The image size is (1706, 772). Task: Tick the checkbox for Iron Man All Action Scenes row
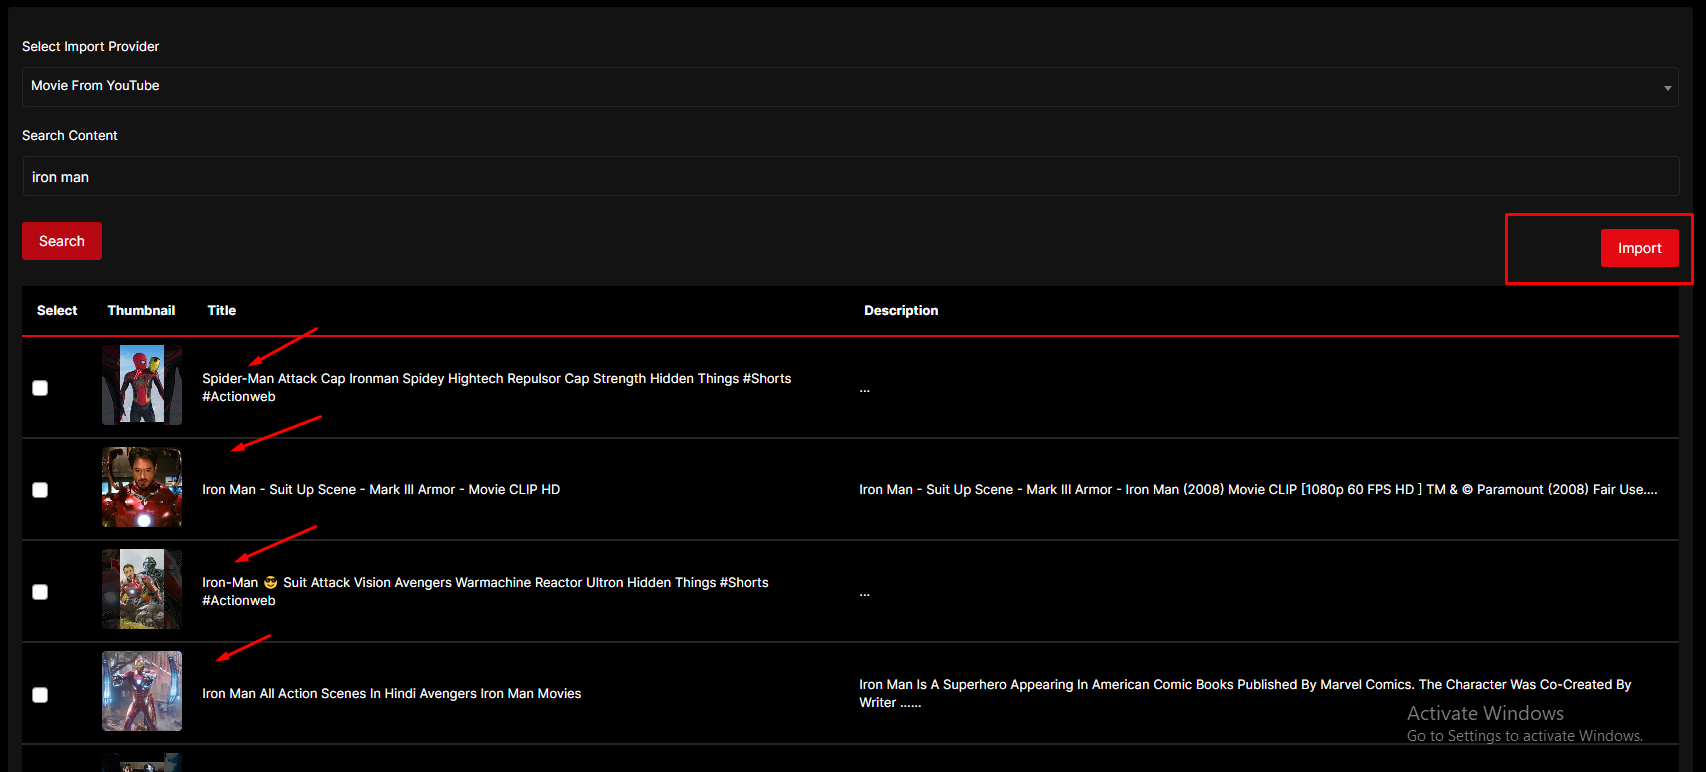coord(40,695)
